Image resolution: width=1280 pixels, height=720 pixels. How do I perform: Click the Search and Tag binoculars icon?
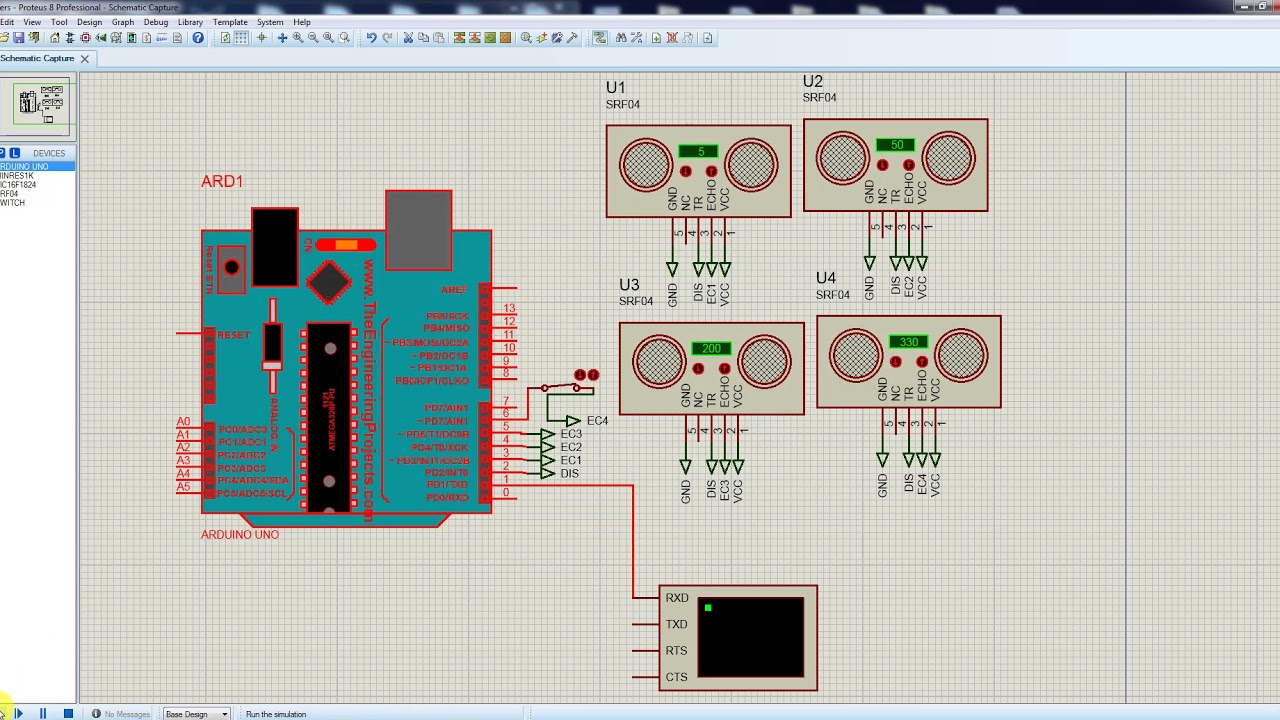click(621, 38)
